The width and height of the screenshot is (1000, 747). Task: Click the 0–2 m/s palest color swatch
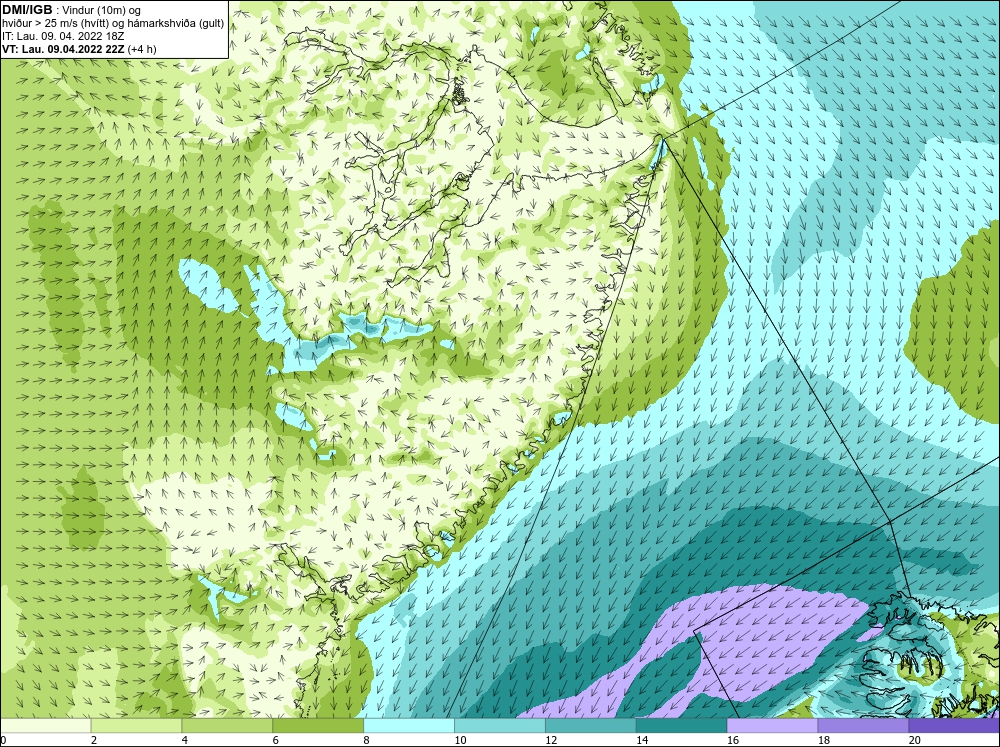pos(45,725)
